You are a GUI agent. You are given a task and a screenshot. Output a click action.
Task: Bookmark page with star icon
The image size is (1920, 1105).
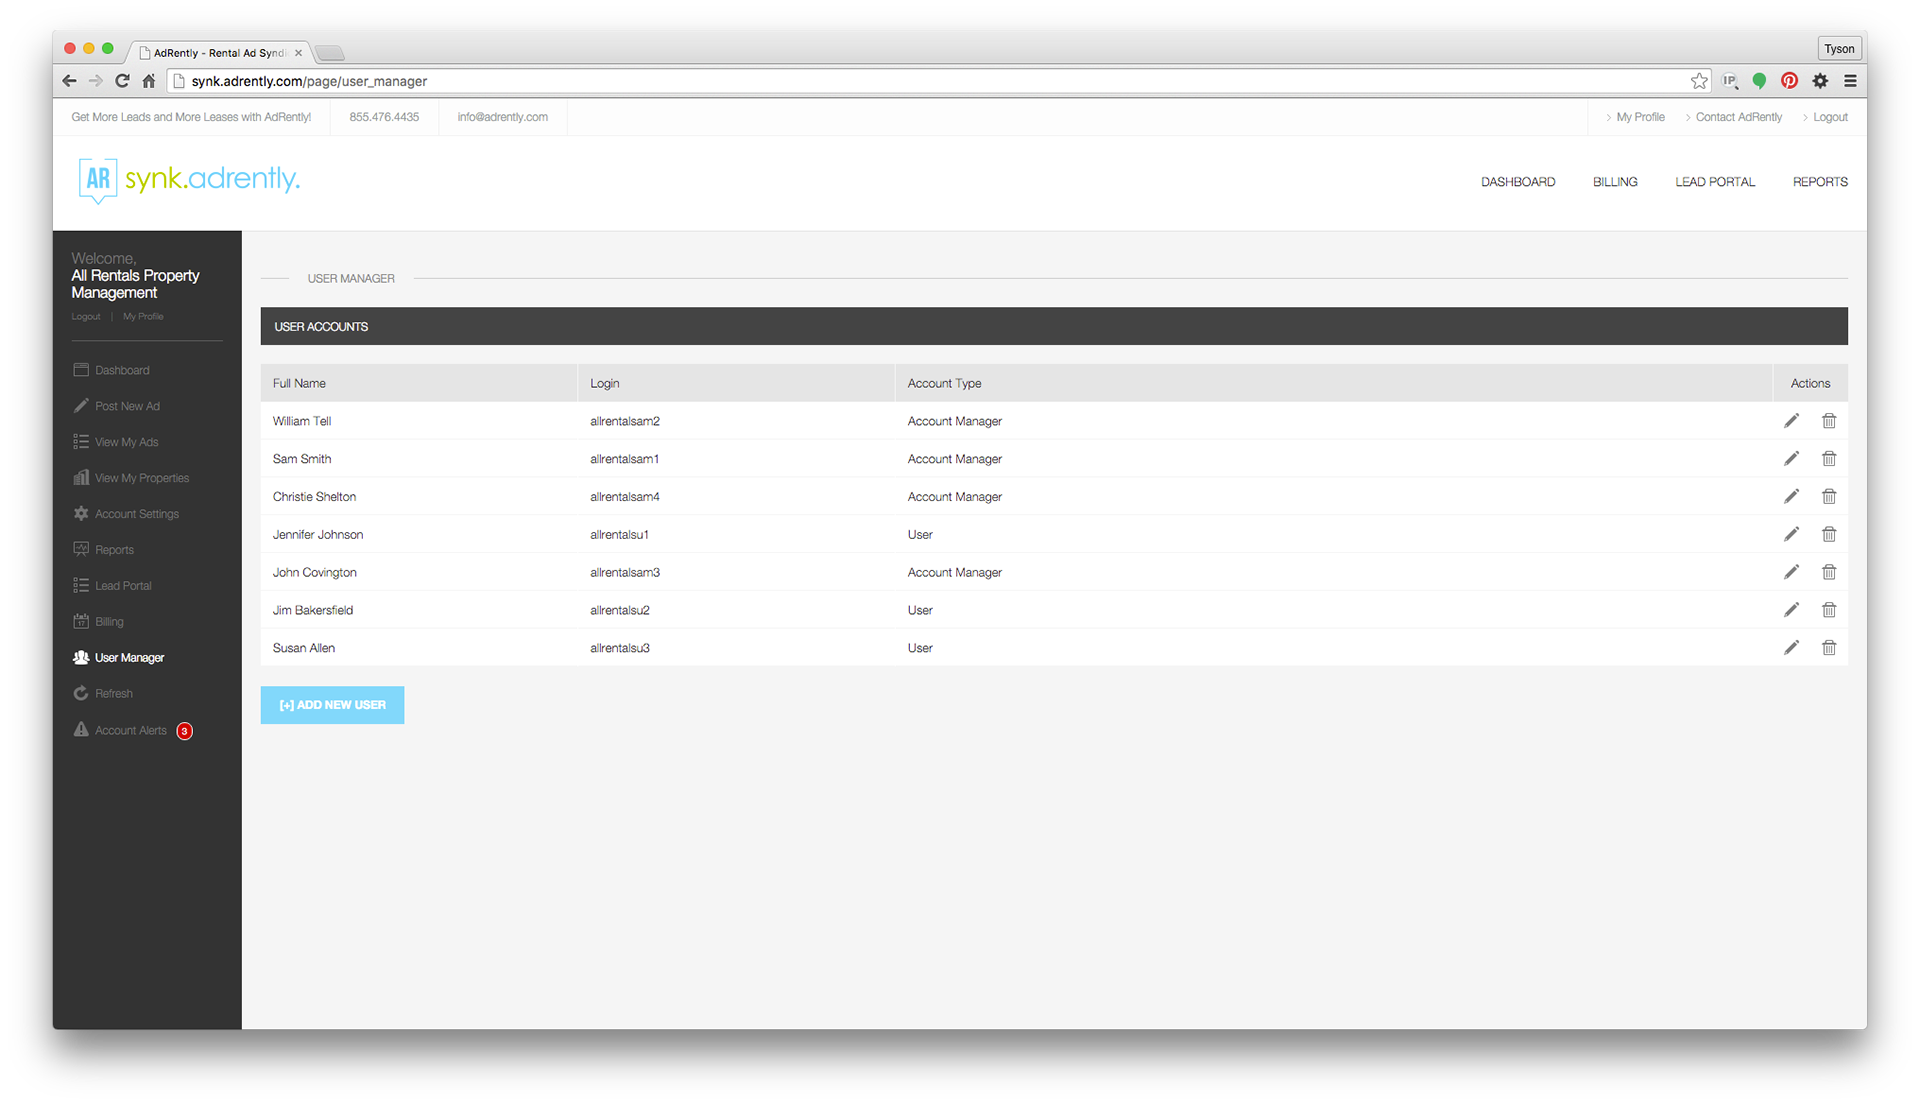tap(1699, 81)
